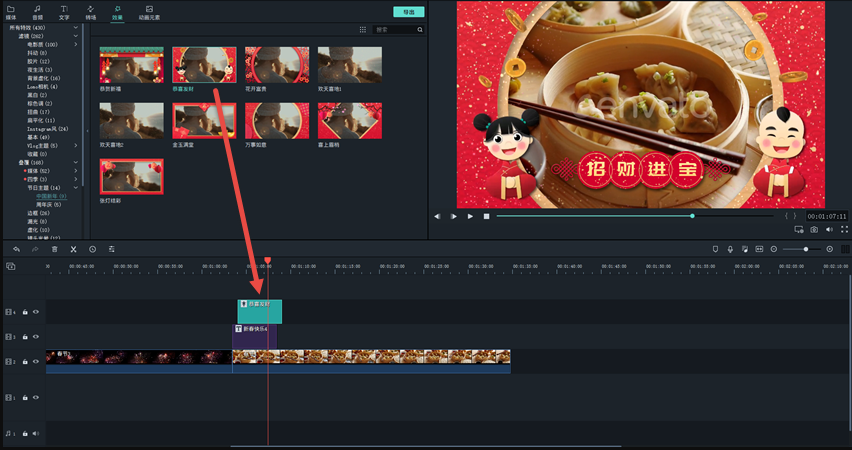Toggle visibility eye of video track 2
The height and width of the screenshot is (450, 852).
pyautogui.click(x=36, y=361)
